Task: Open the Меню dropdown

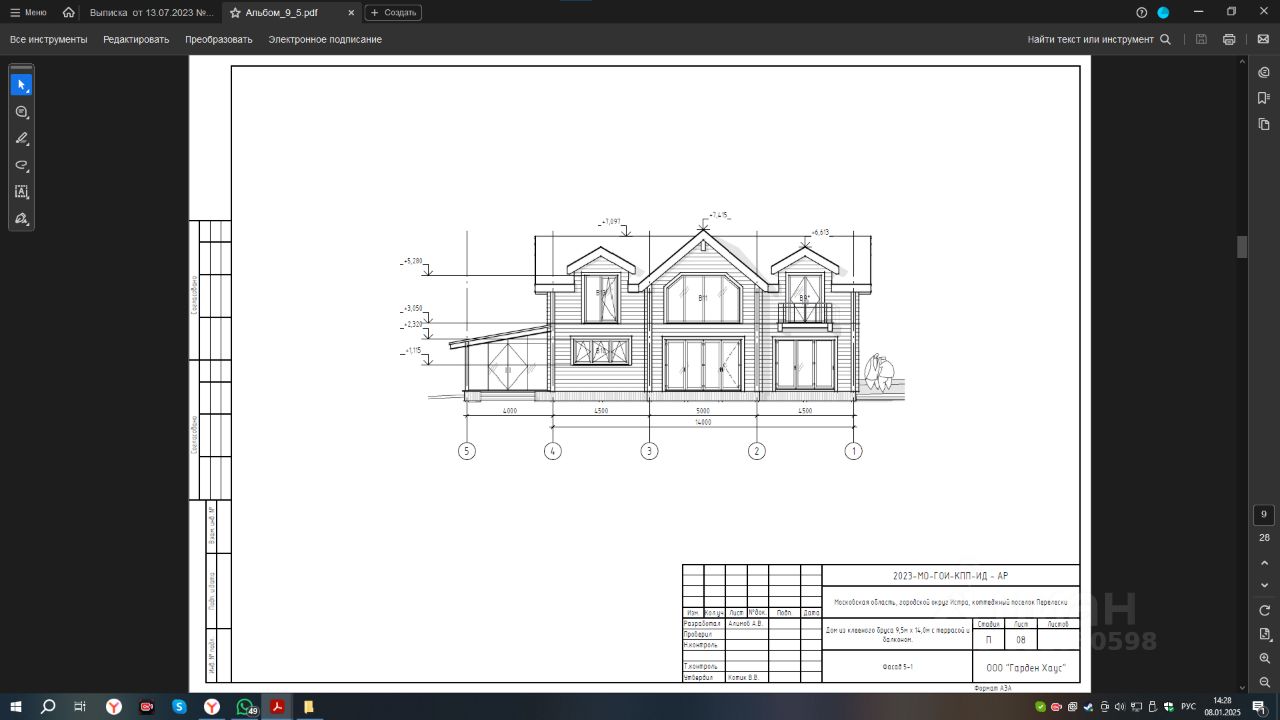Action: coord(28,13)
